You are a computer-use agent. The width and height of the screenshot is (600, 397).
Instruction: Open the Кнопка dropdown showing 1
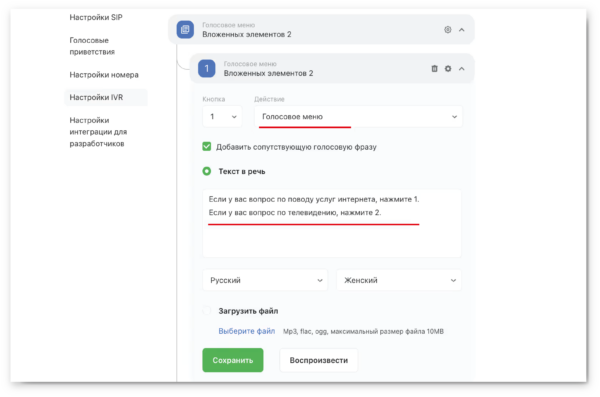[222, 116]
